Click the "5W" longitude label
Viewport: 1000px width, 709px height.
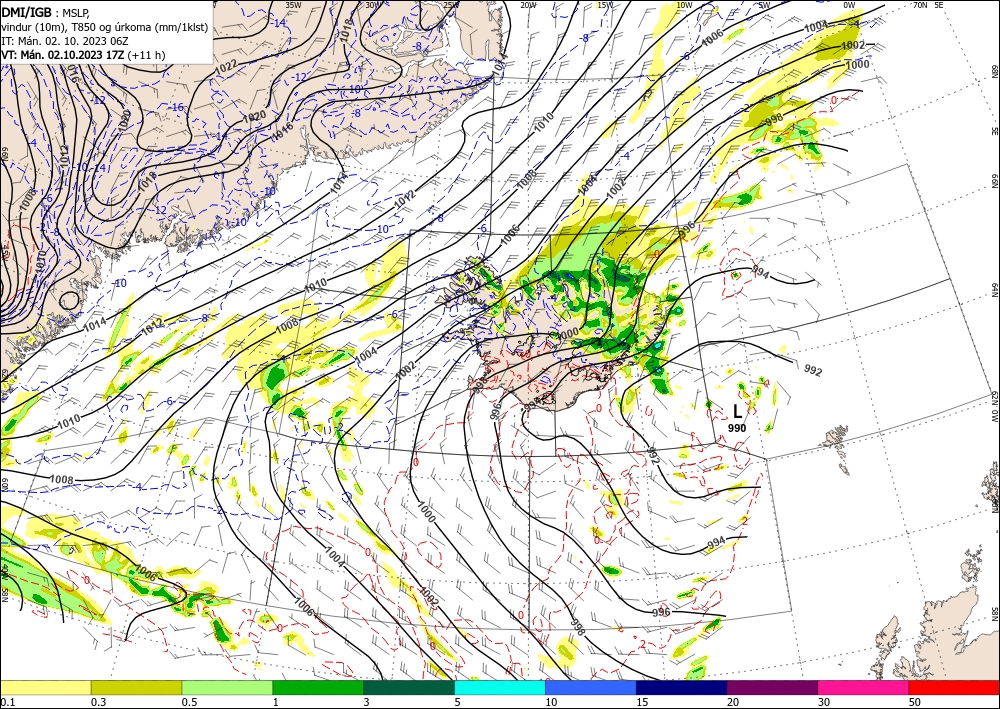click(x=765, y=5)
